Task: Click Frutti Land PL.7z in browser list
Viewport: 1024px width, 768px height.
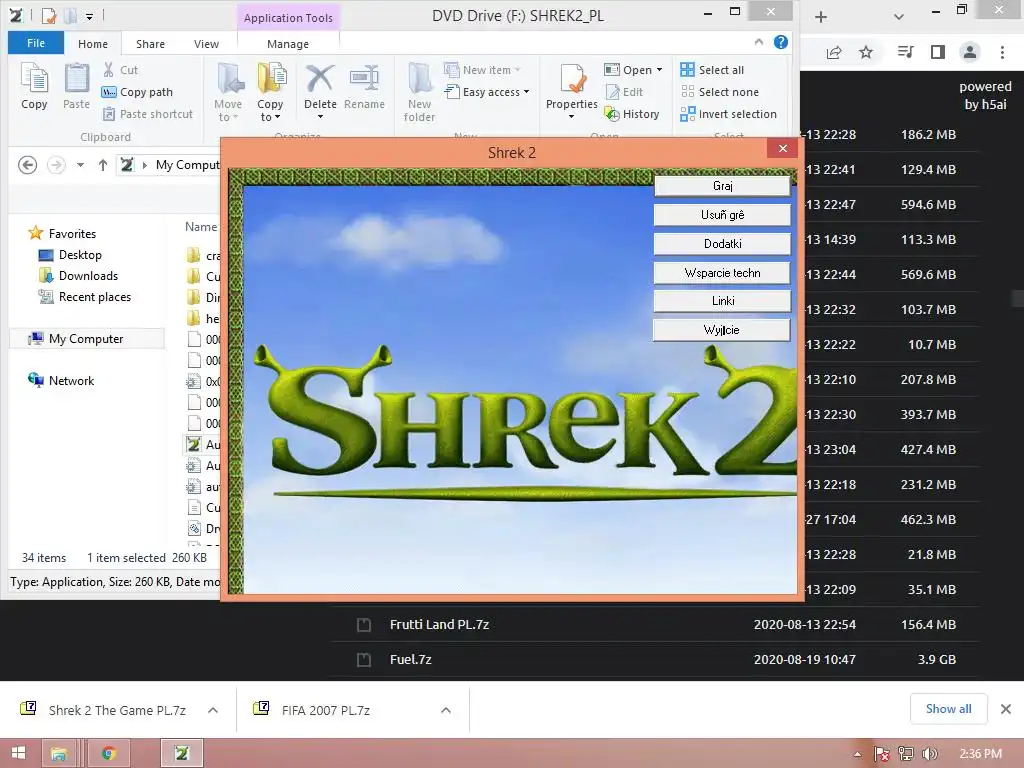Action: (439, 624)
